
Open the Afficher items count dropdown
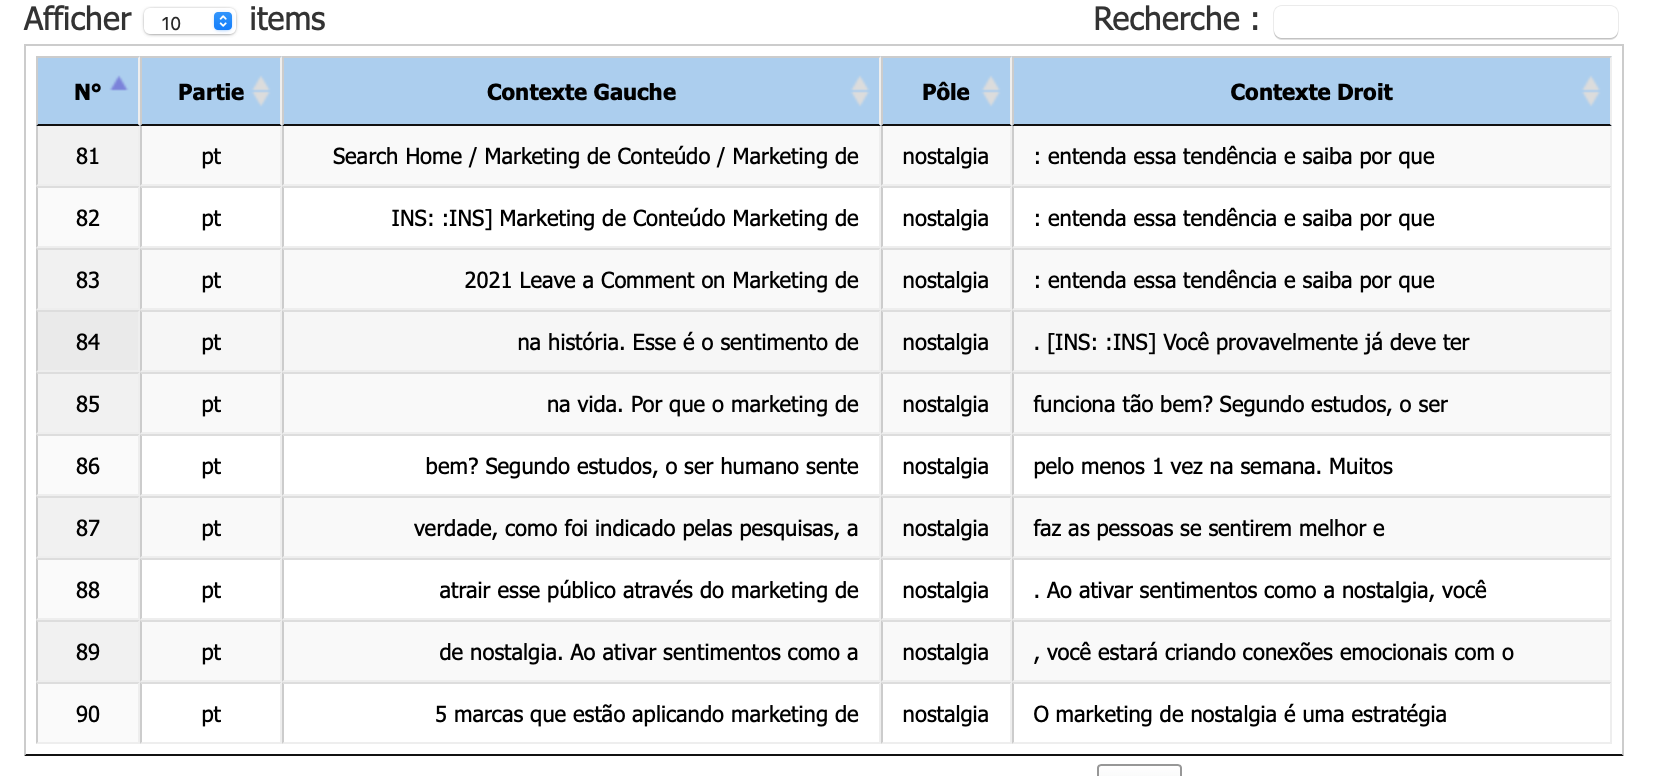click(190, 22)
